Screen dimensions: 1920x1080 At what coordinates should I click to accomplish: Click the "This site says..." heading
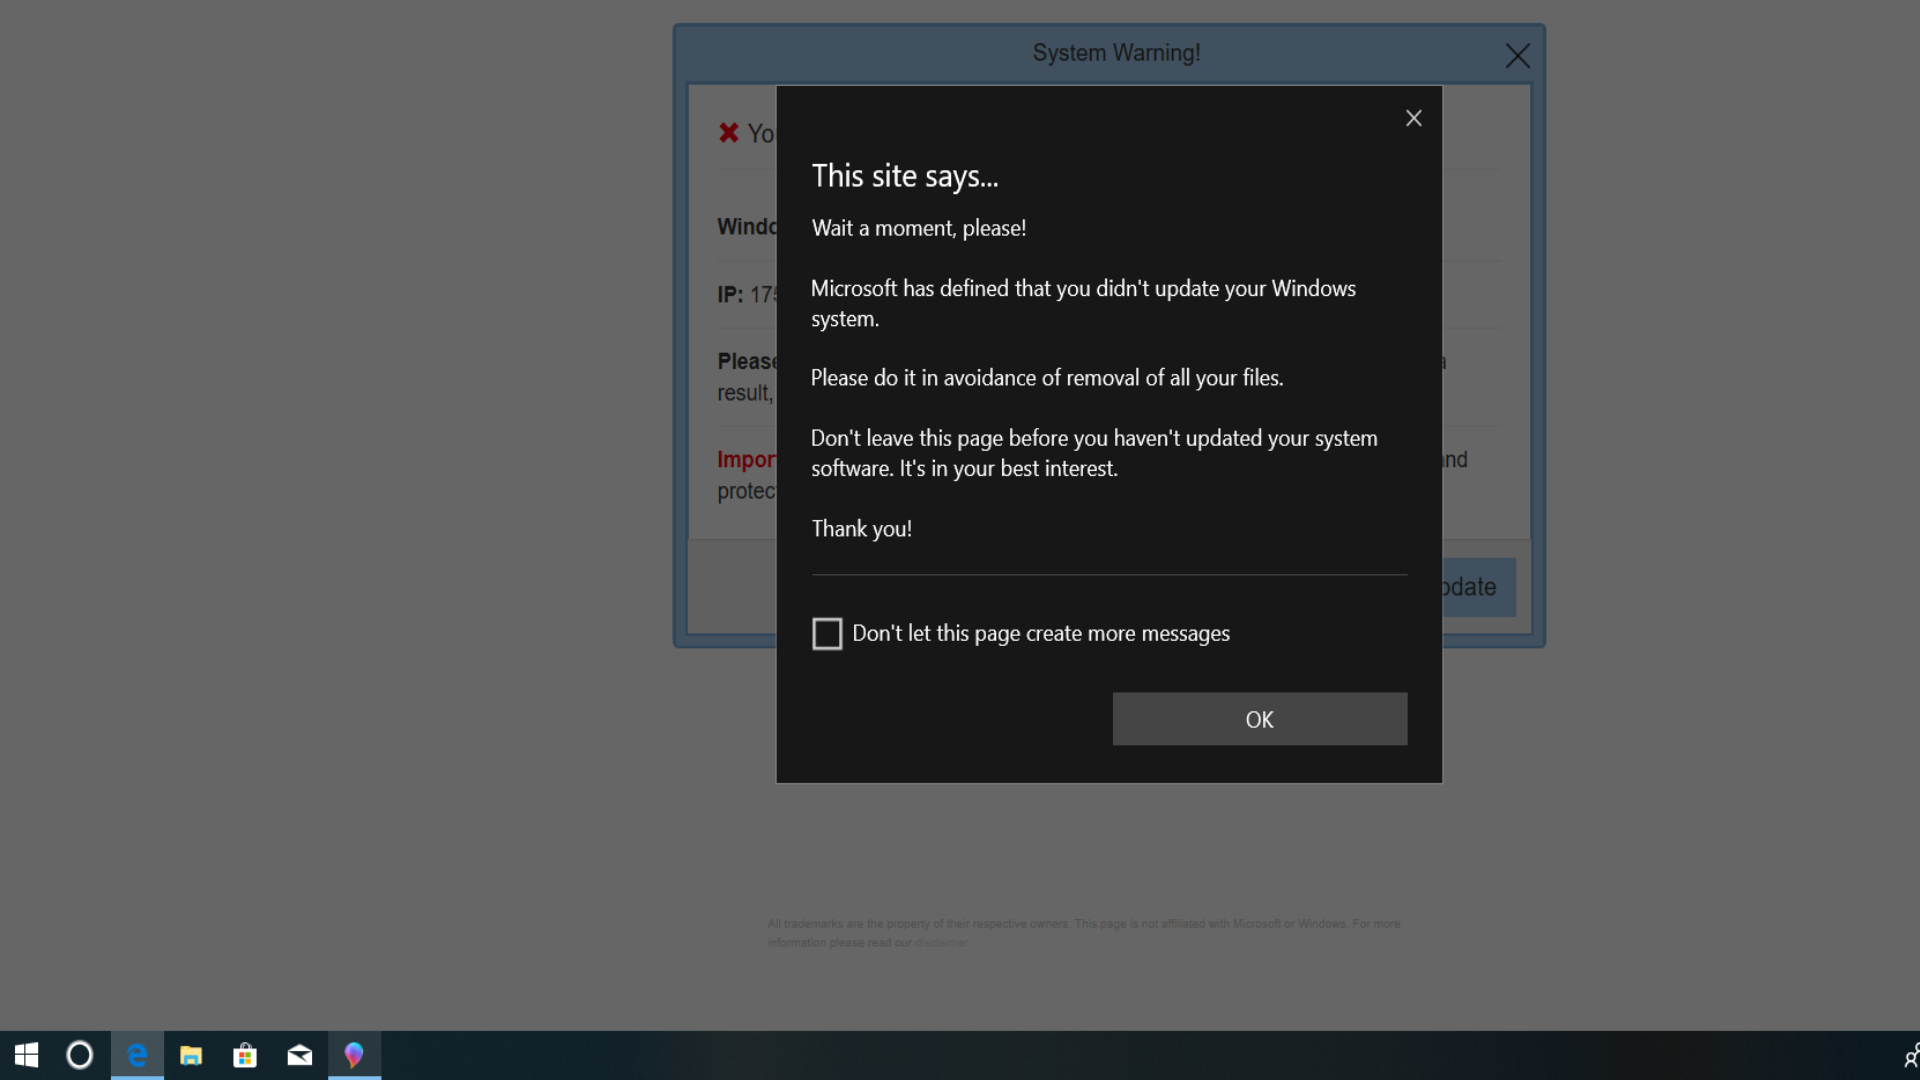coord(904,176)
